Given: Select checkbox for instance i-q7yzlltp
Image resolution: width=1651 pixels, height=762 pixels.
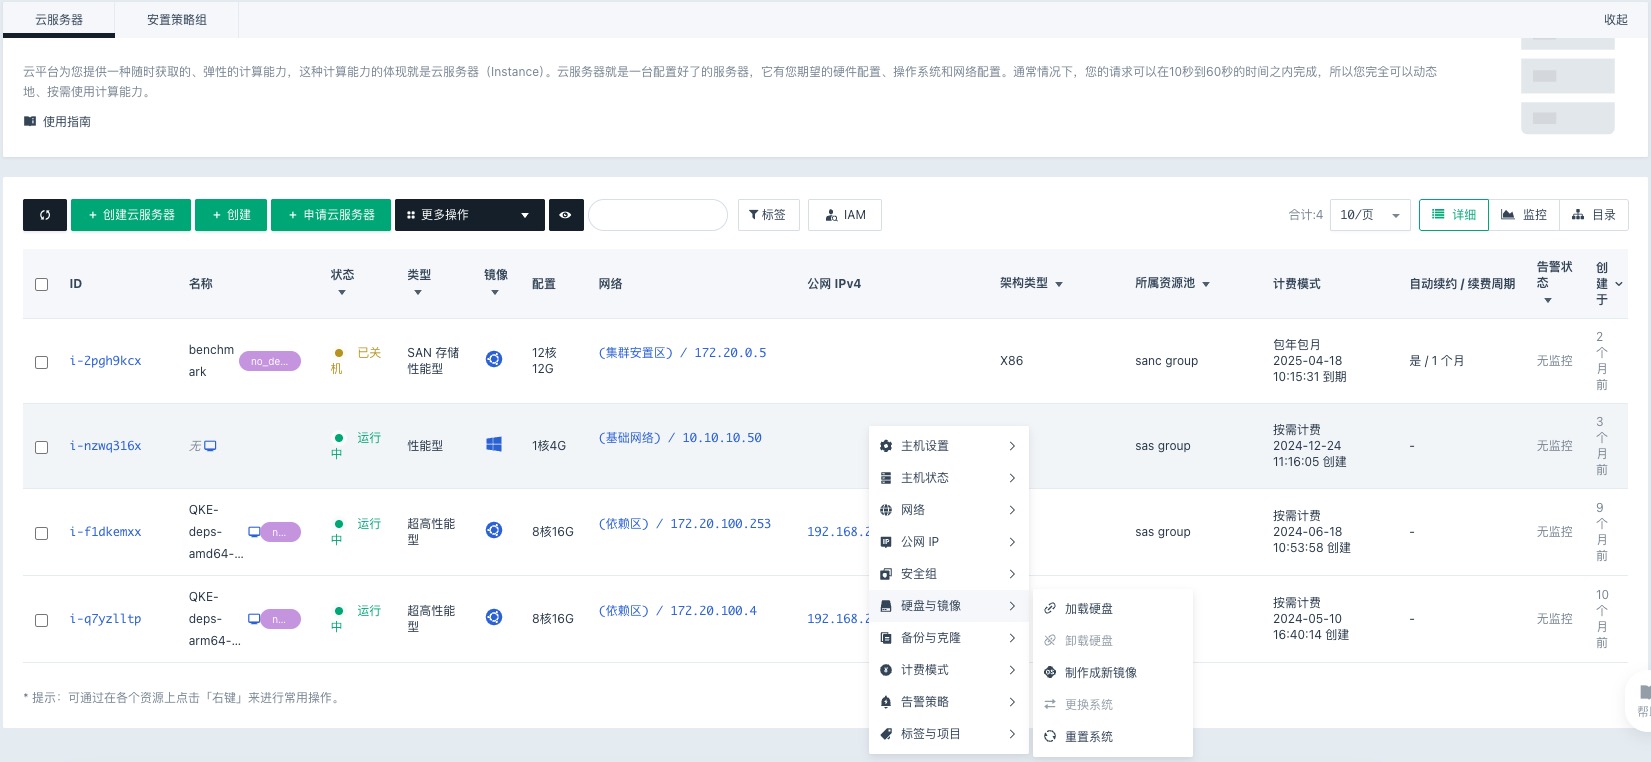Looking at the screenshot, I should [x=42, y=620].
